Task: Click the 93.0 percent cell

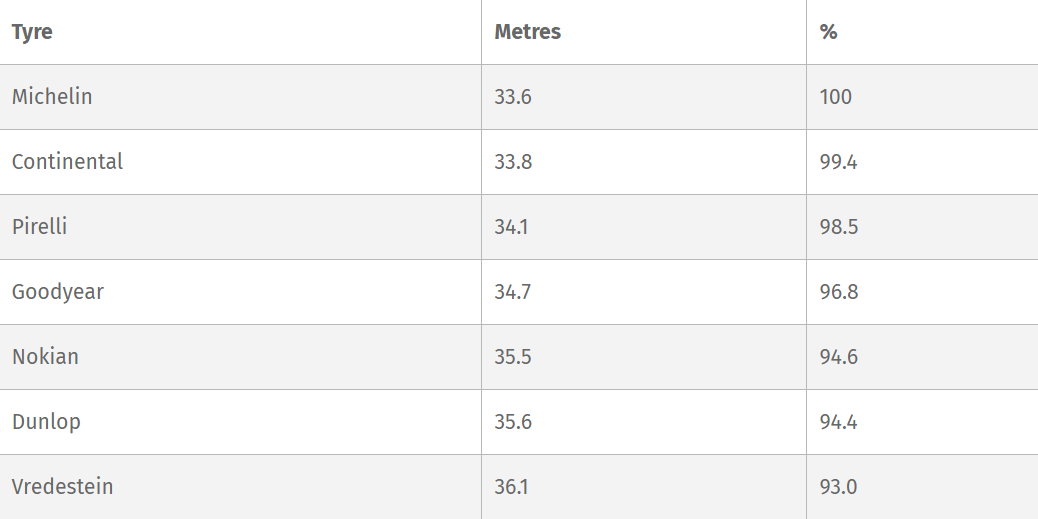Action: tap(838, 487)
